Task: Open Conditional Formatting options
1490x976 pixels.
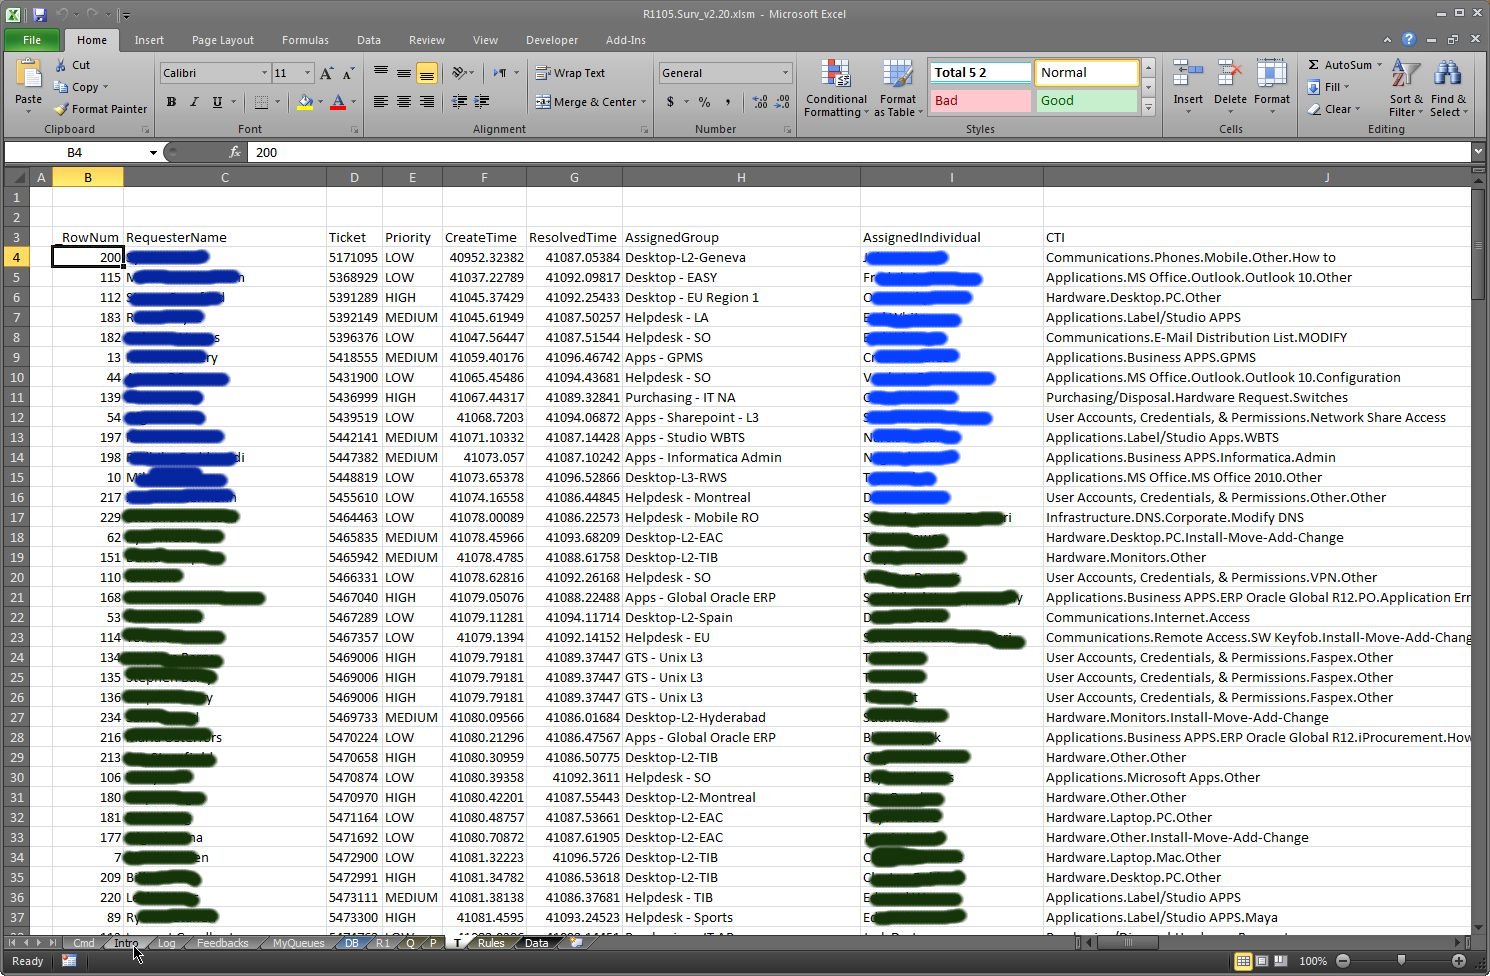Action: click(x=836, y=88)
